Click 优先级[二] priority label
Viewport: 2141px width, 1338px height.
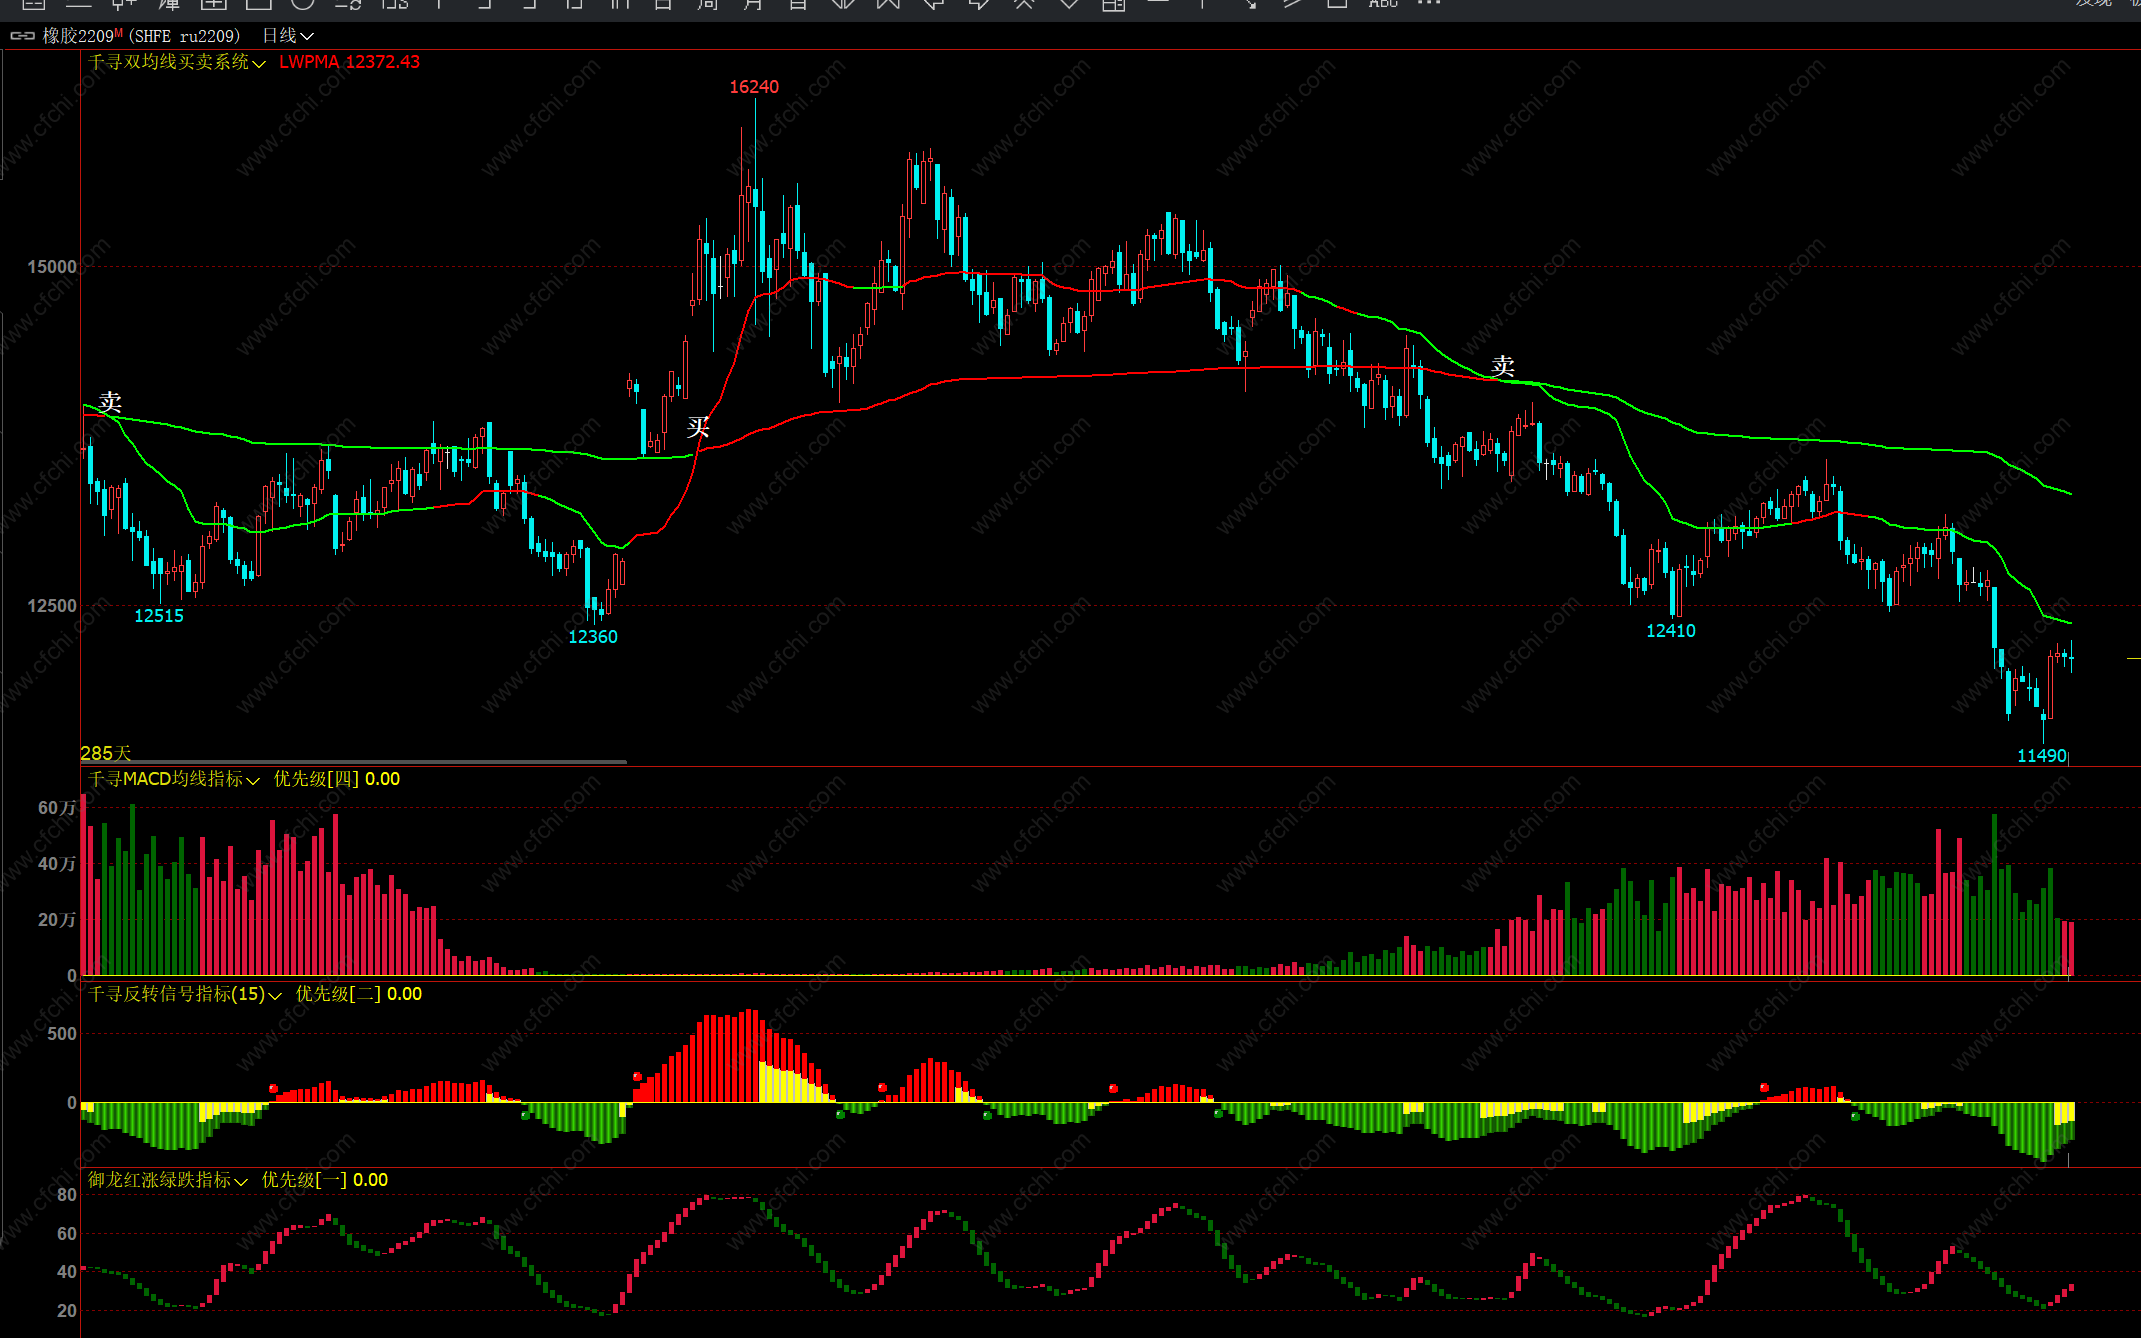(x=338, y=994)
